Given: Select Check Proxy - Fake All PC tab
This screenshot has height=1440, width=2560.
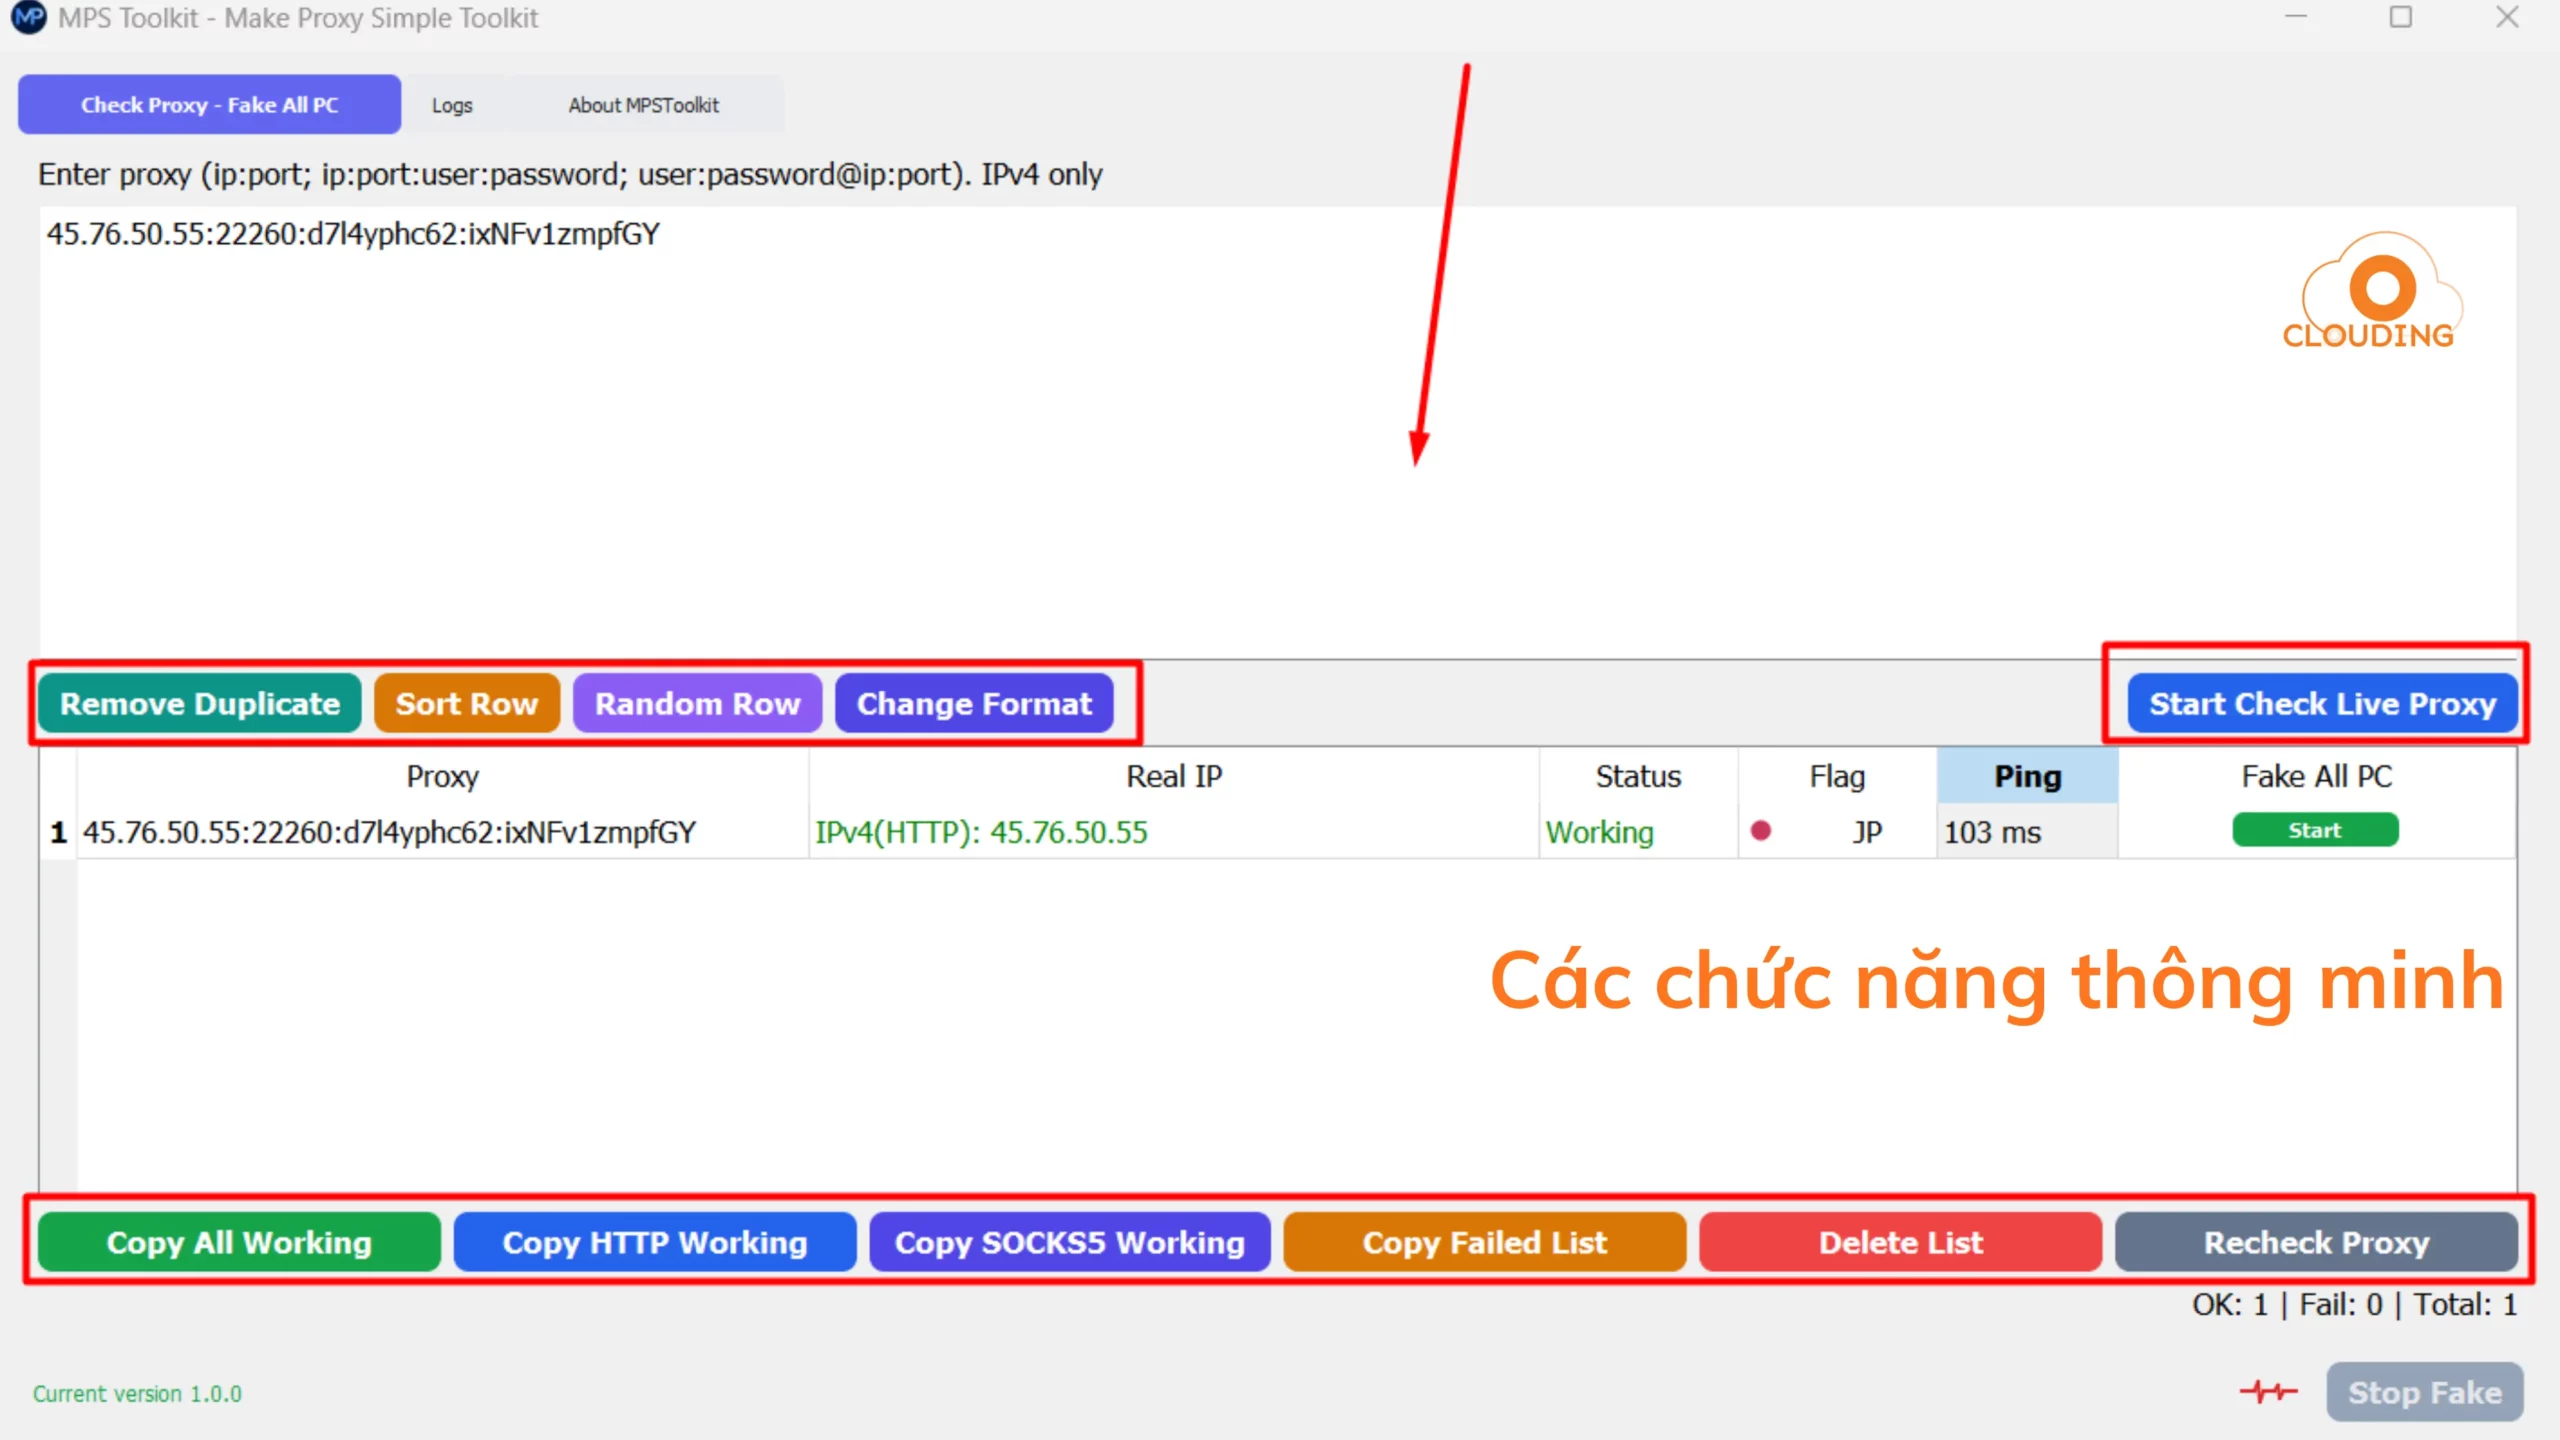Looking at the screenshot, I should (209, 105).
